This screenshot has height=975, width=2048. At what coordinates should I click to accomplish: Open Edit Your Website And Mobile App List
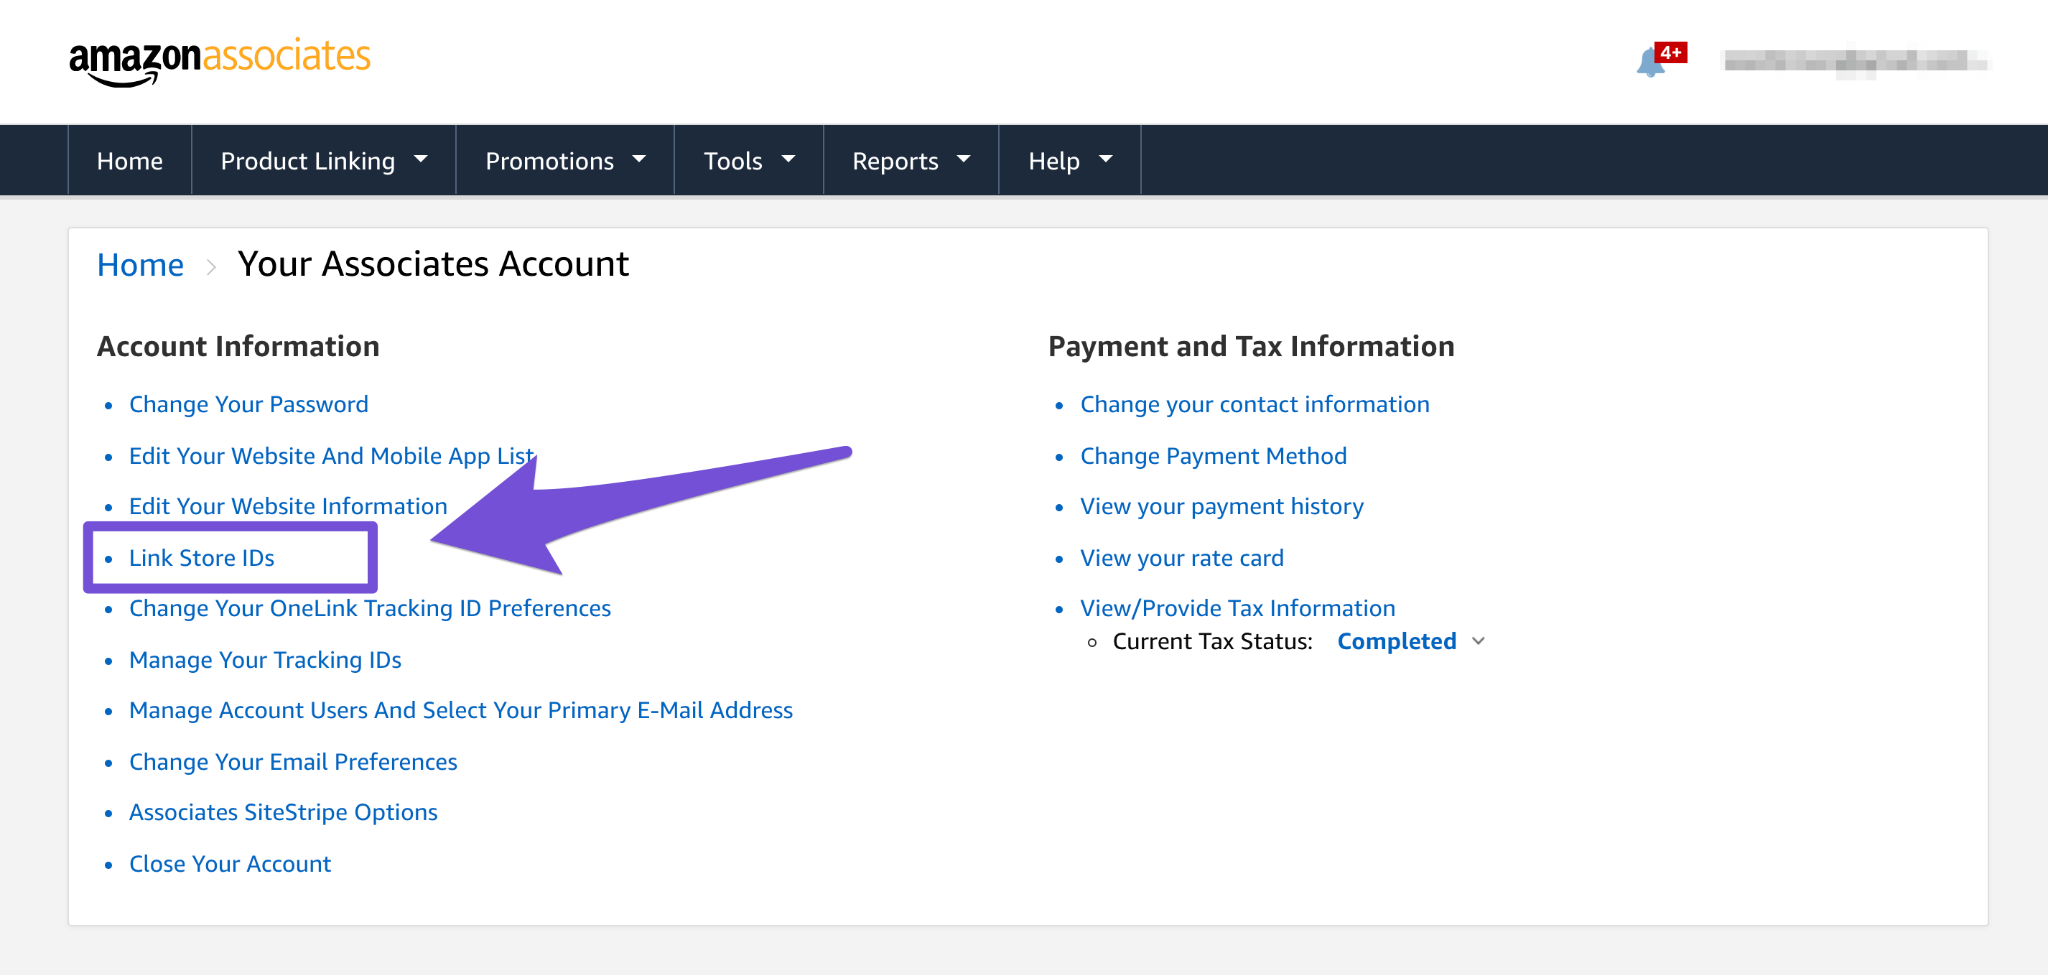click(x=332, y=456)
